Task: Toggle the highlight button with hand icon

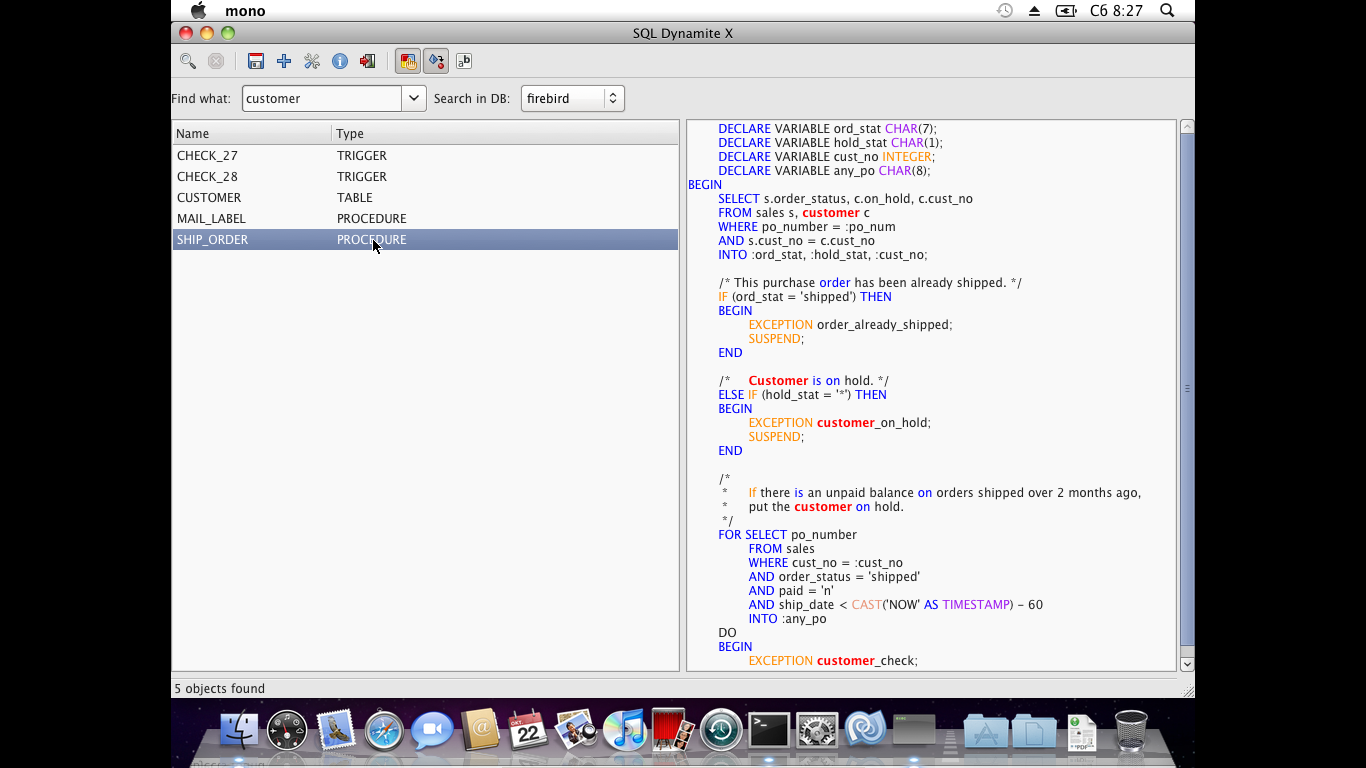Action: click(408, 61)
